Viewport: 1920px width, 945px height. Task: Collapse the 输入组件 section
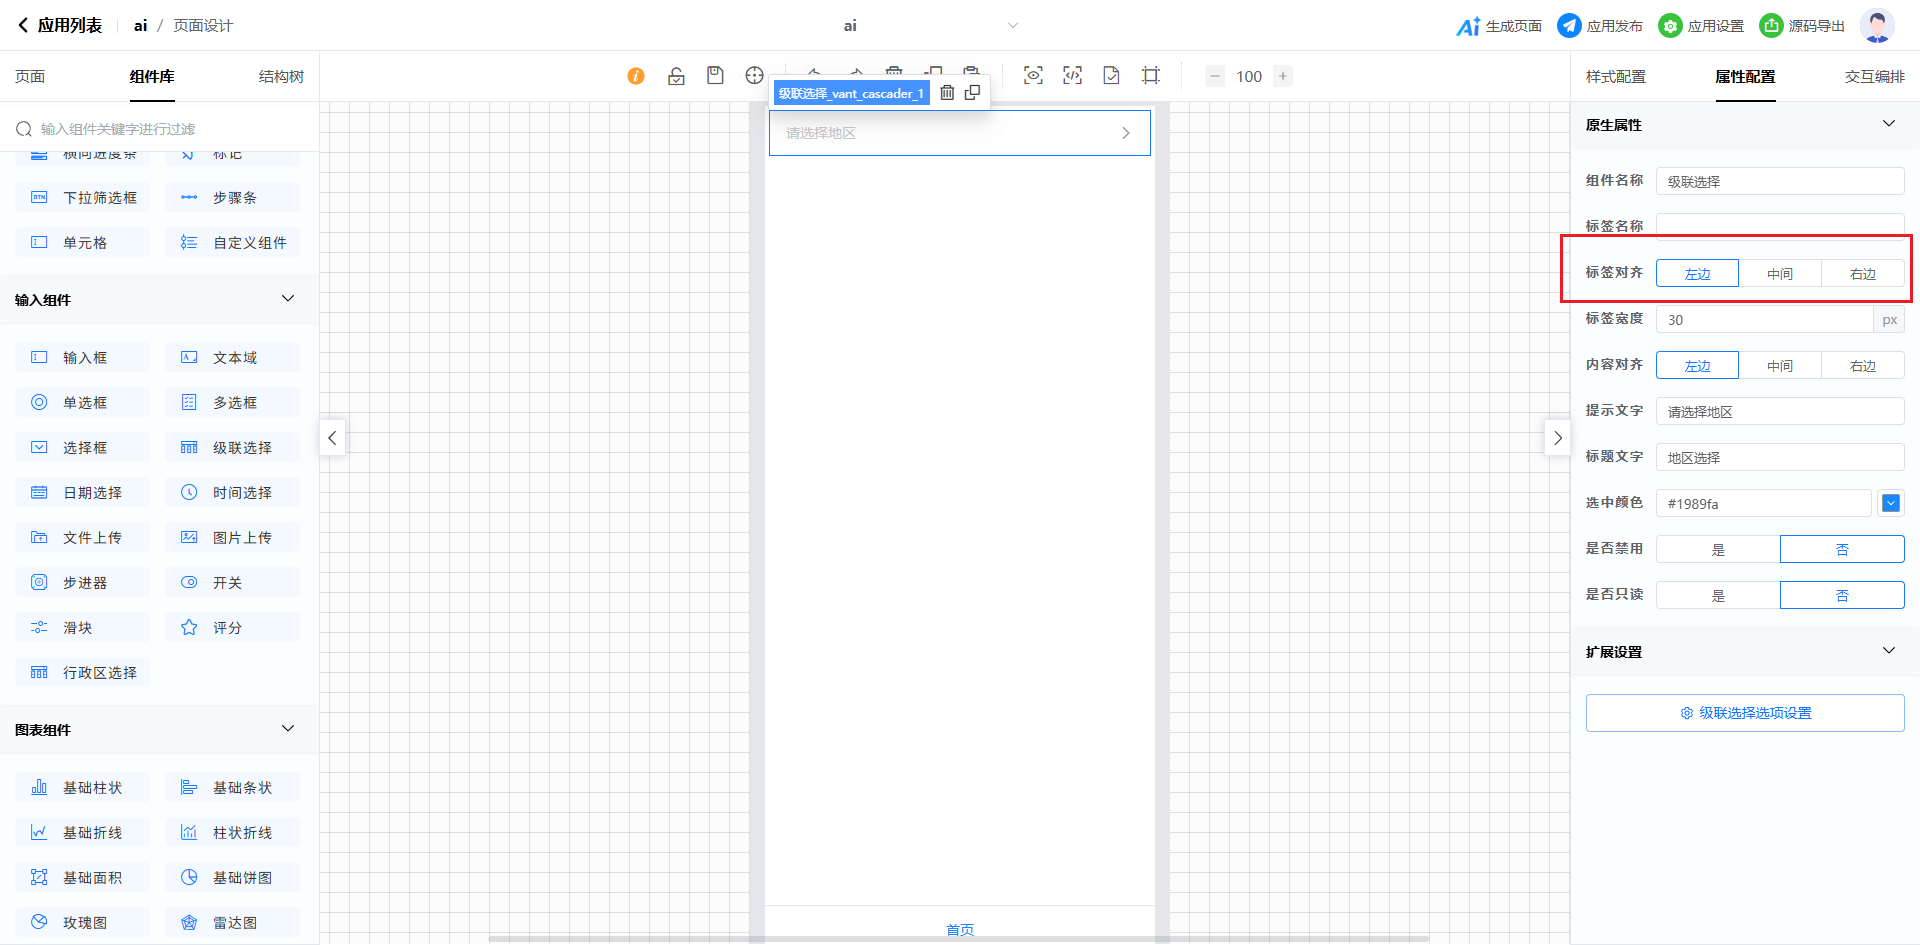point(288,299)
